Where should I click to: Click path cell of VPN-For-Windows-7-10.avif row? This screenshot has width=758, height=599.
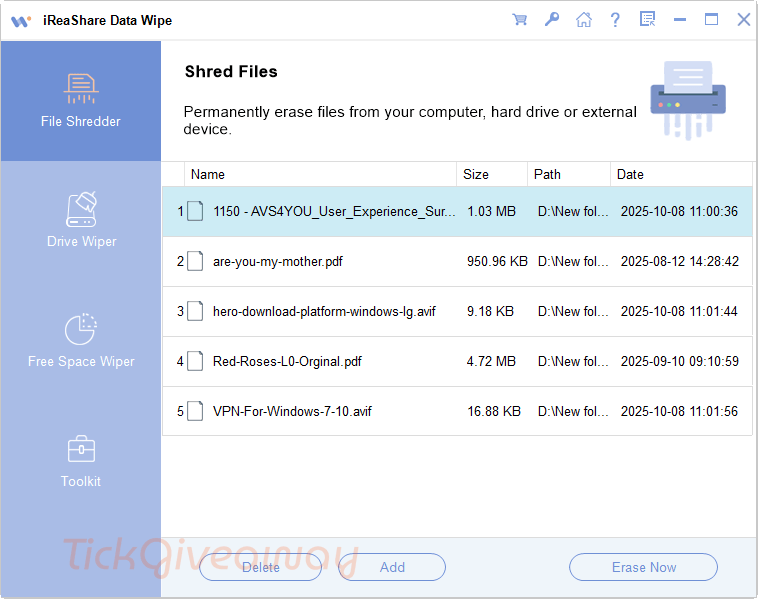pyautogui.click(x=573, y=411)
